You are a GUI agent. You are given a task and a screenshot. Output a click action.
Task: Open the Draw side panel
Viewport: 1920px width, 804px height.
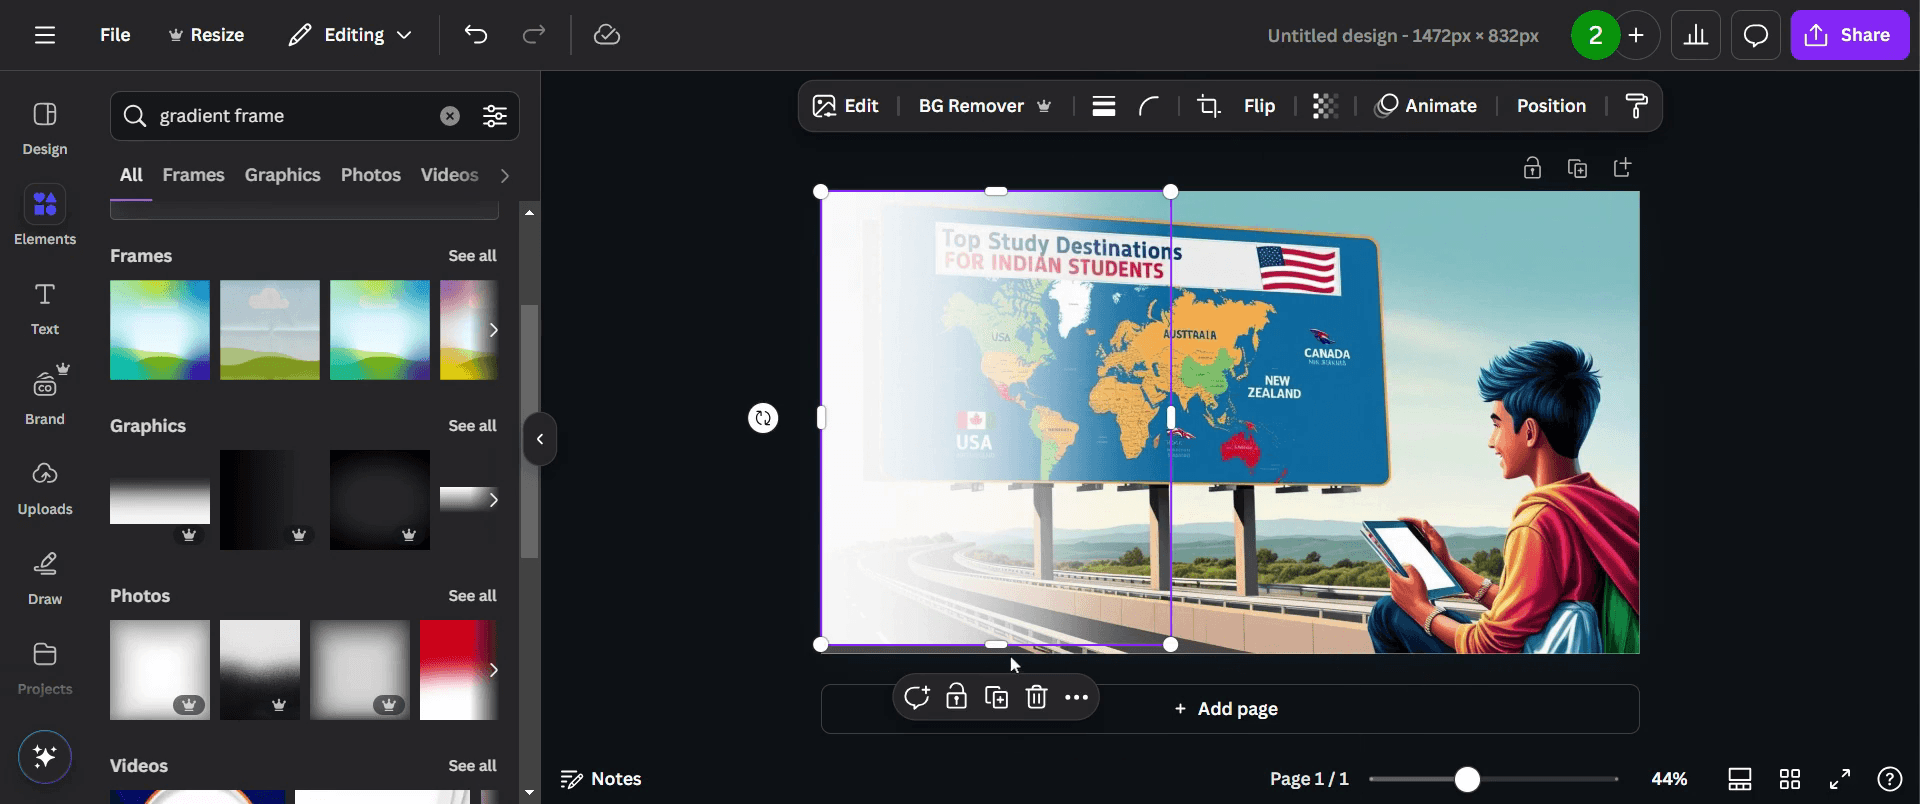click(45, 578)
